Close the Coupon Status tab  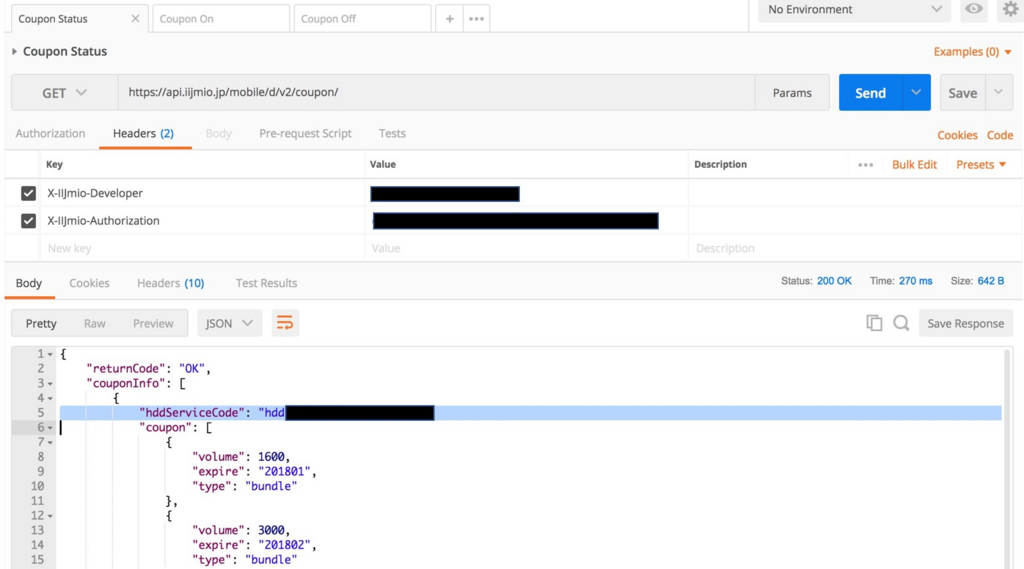[135, 18]
